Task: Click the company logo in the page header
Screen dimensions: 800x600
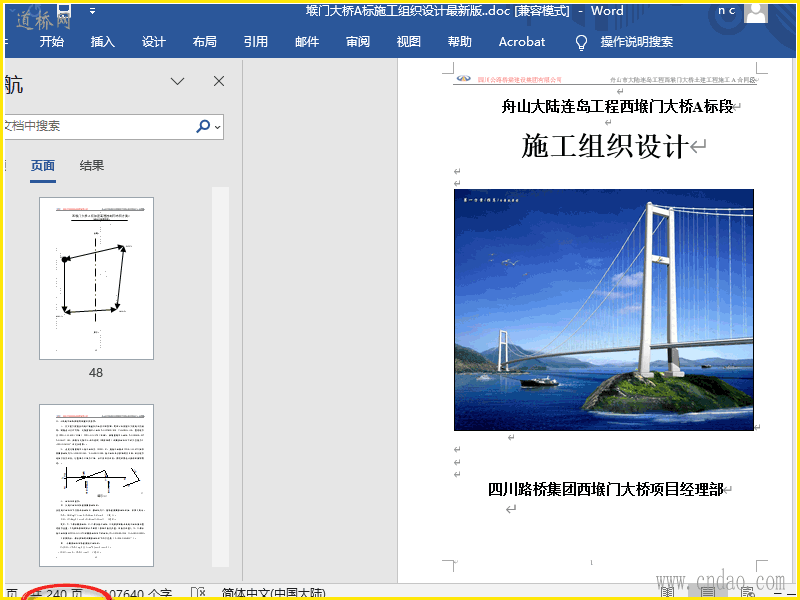Action: point(464,79)
